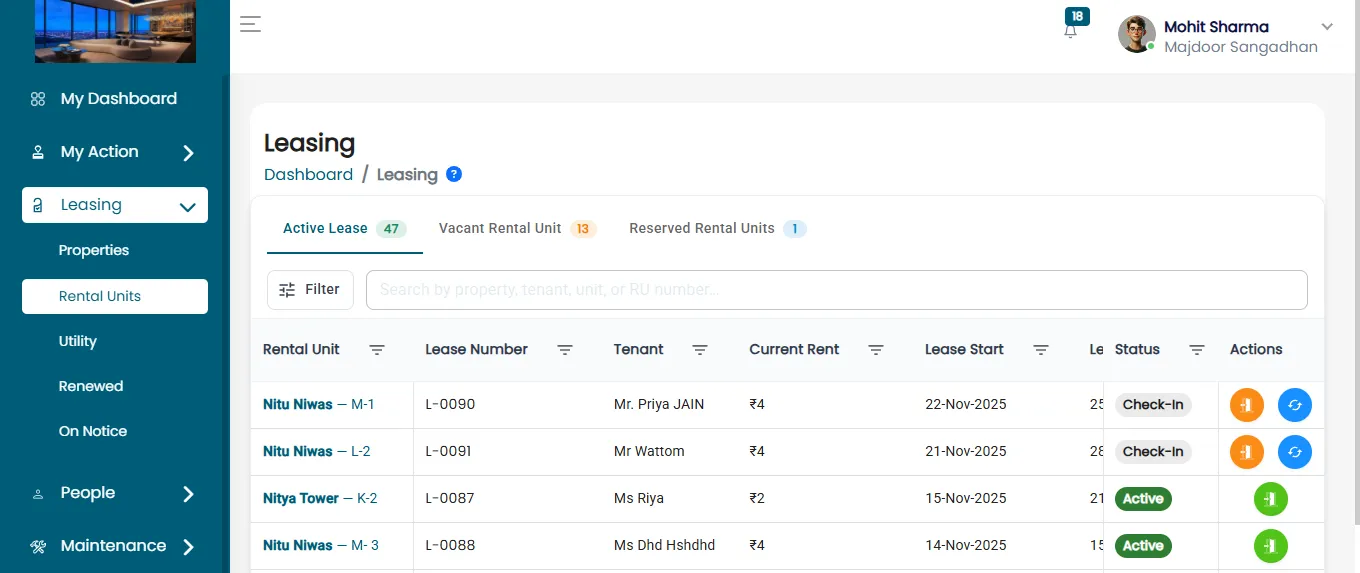Go to My Dashboard
Screen dimensions: 1360x573
[x=118, y=99]
